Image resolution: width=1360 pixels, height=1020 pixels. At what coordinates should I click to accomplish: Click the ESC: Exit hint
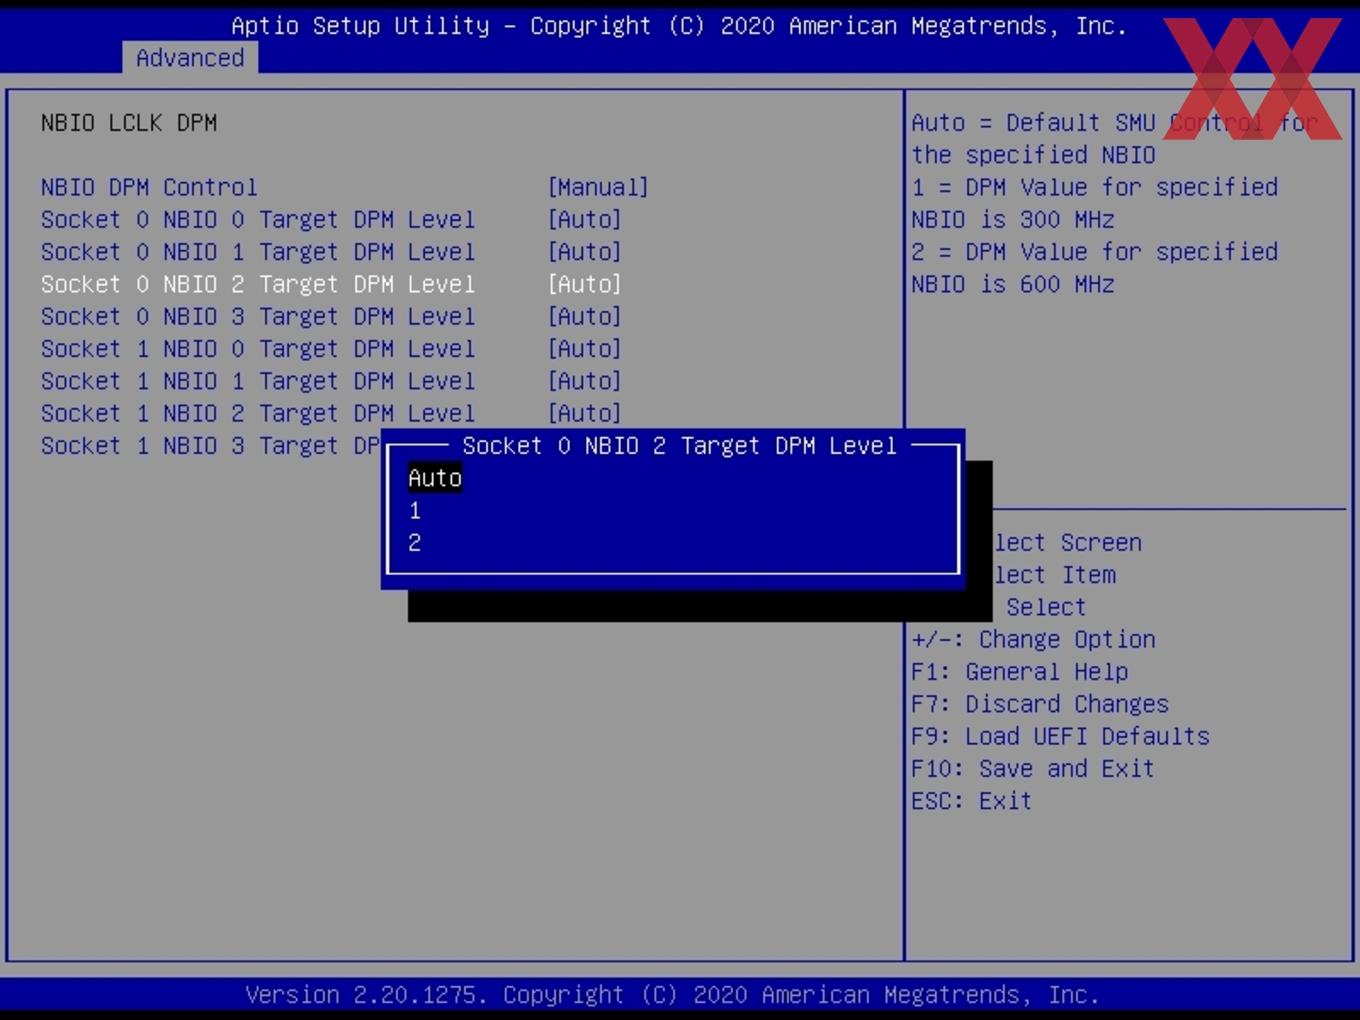(x=971, y=801)
